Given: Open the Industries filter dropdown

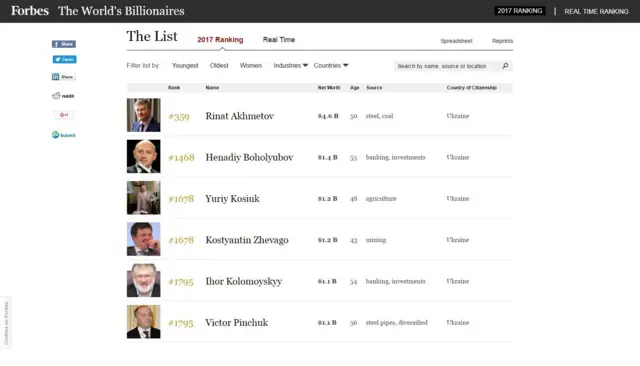Looking at the screenshot, I should (x=291, y=65).
